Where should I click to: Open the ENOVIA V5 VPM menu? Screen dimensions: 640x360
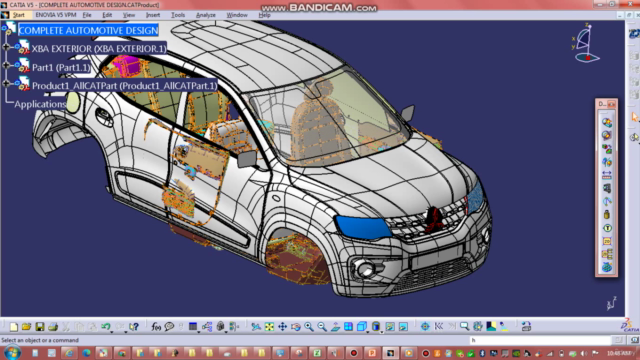pyautogui.click(x=56, y=15)
